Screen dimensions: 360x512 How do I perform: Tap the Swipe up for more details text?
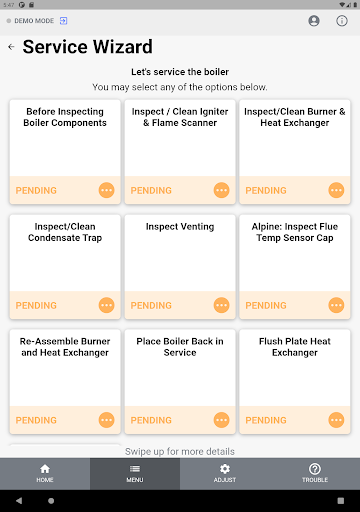(x=180, y=451)
